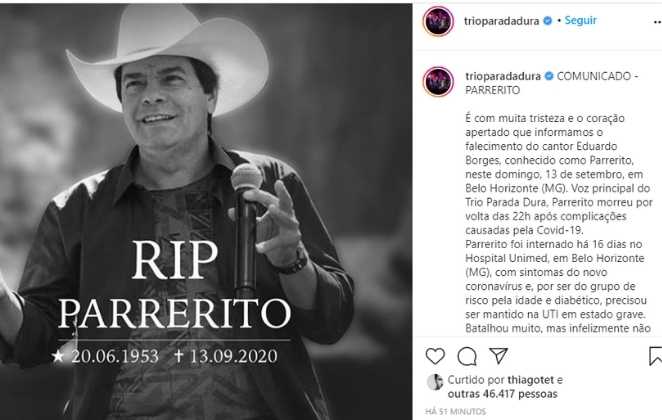
Task: Open comments with the speech bubble icon
Action: click(467, 357)
